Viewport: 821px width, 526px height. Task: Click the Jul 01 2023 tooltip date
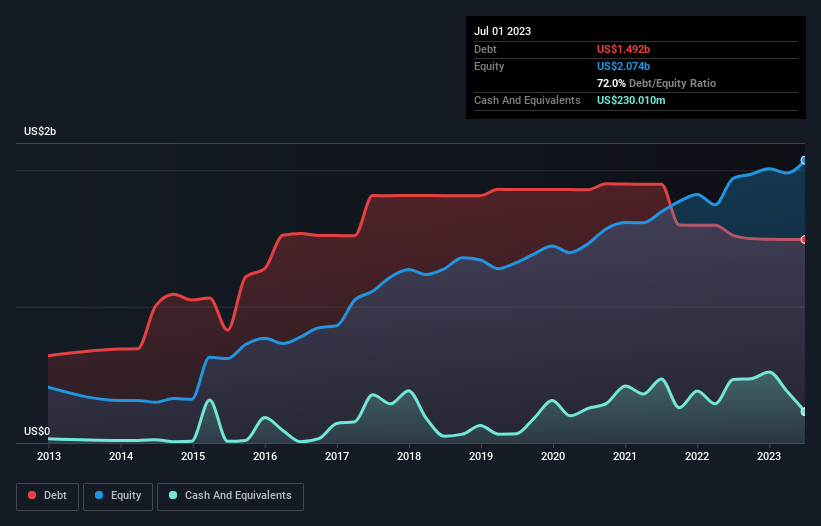(502, 31)
